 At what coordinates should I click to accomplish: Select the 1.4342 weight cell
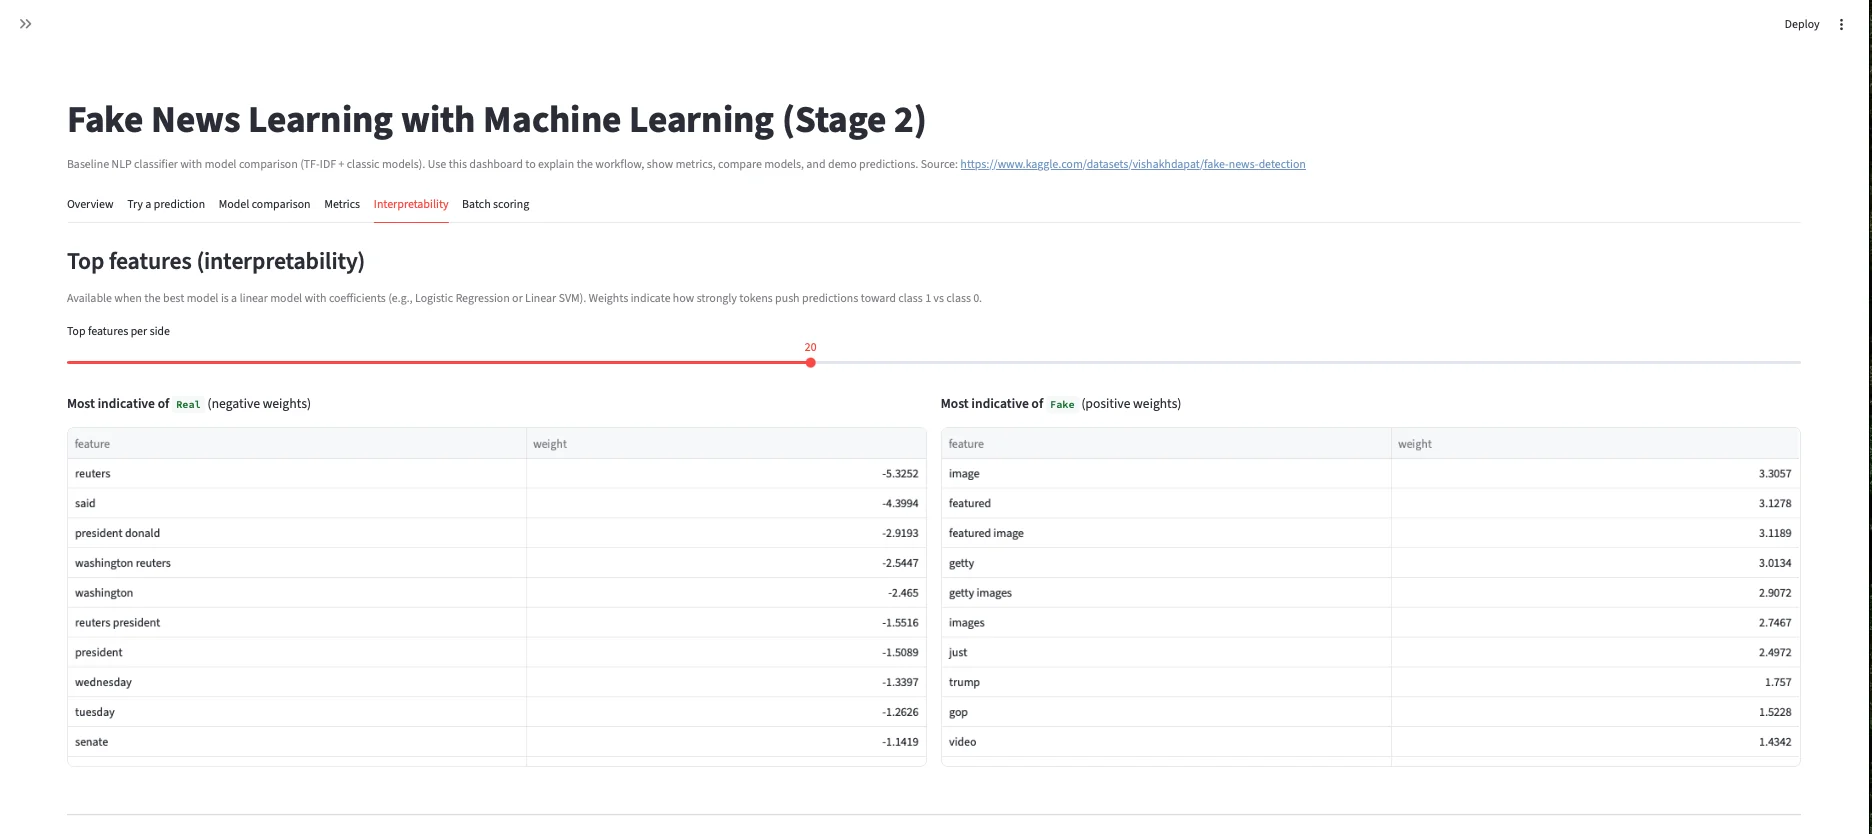pos(1595,742)
